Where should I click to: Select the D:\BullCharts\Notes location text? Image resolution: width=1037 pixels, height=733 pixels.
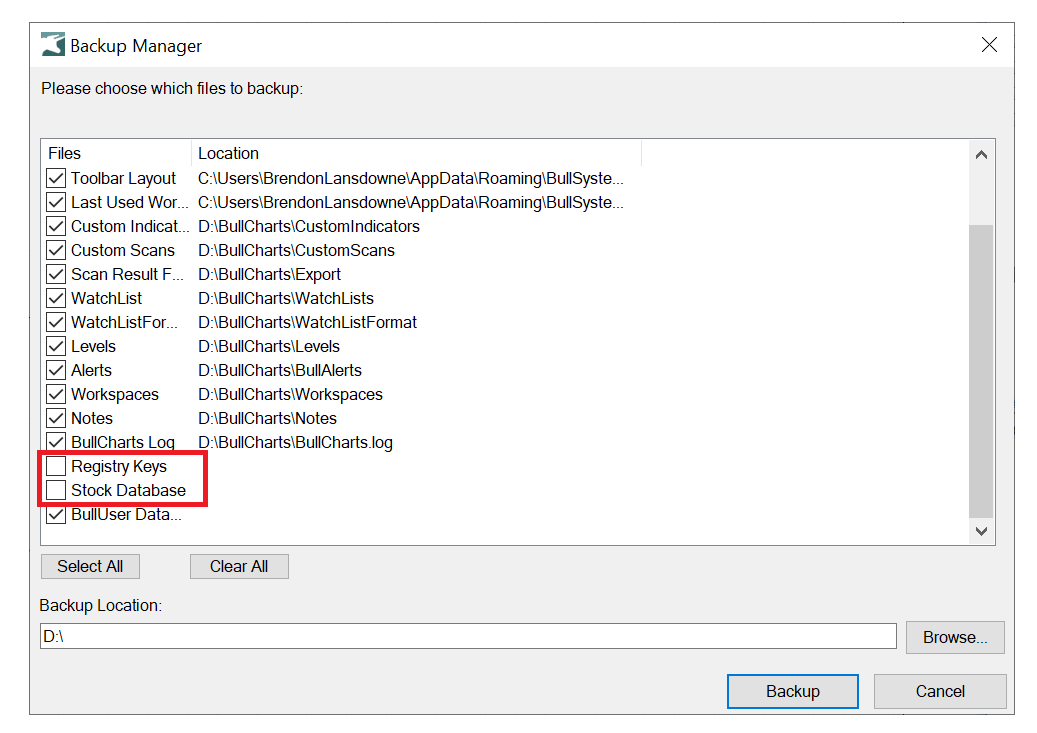[x=267, y=418]
